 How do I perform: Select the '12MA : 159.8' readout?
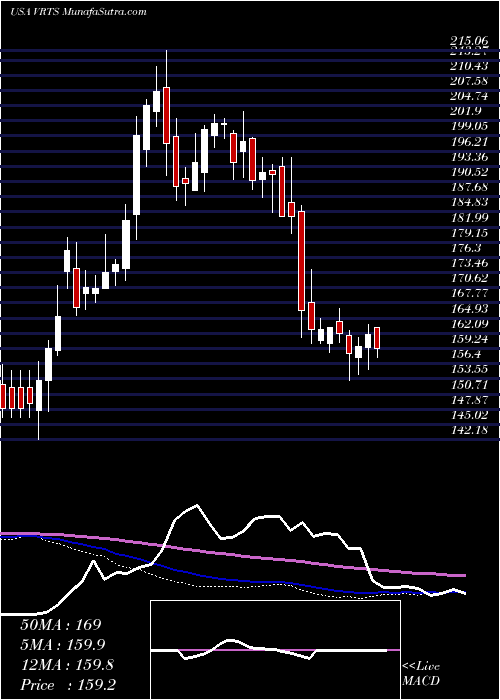click(67, 665)
